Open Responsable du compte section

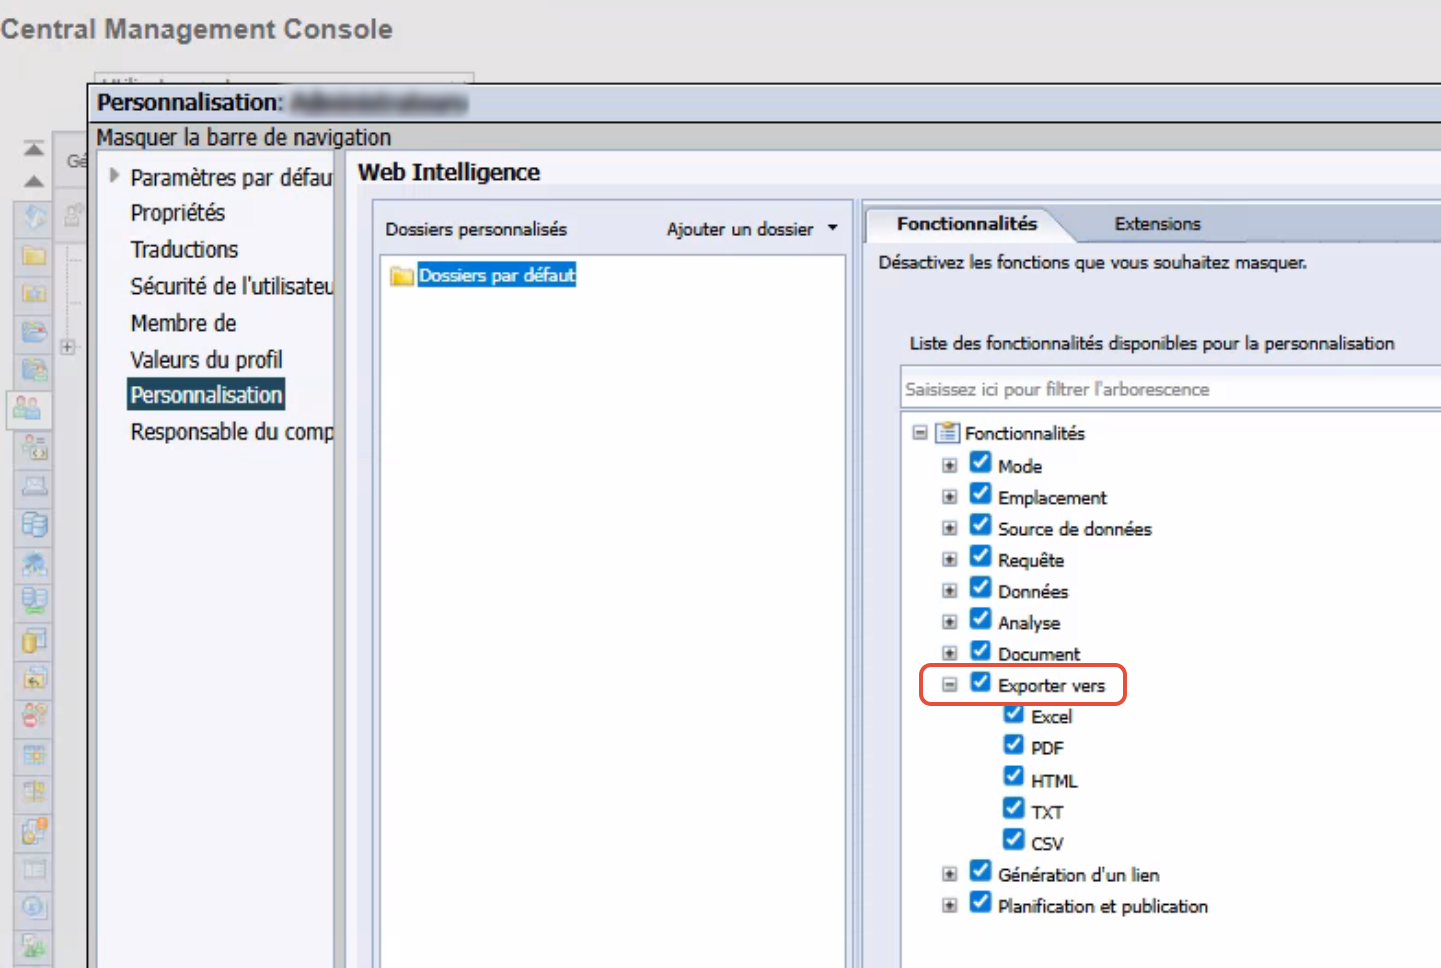pos(232,432)
